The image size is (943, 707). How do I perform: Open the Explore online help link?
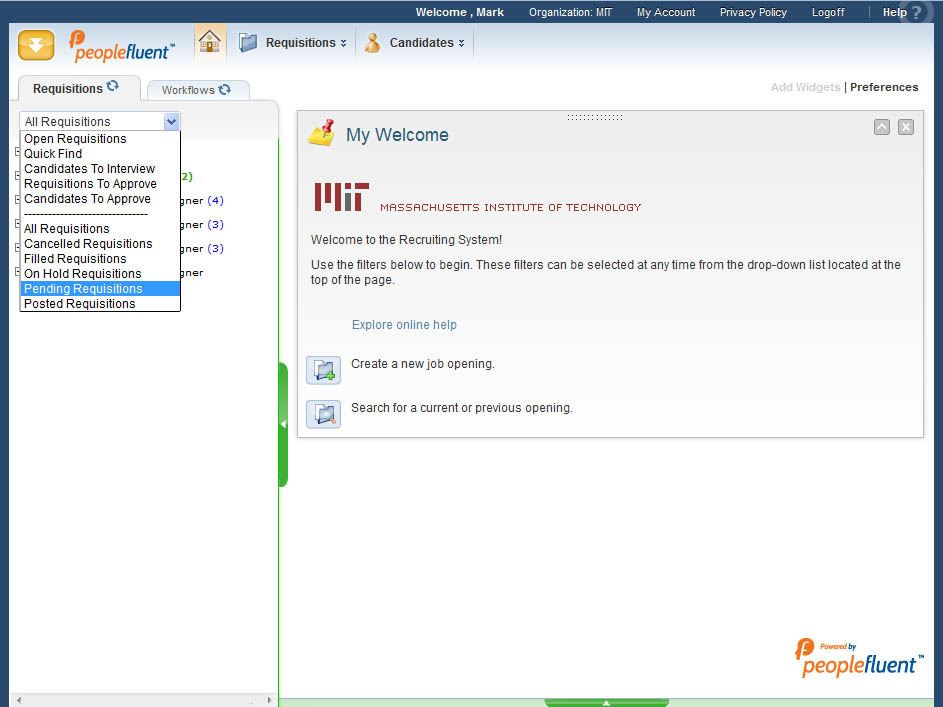pyautogui.click(x=404, y=325)
